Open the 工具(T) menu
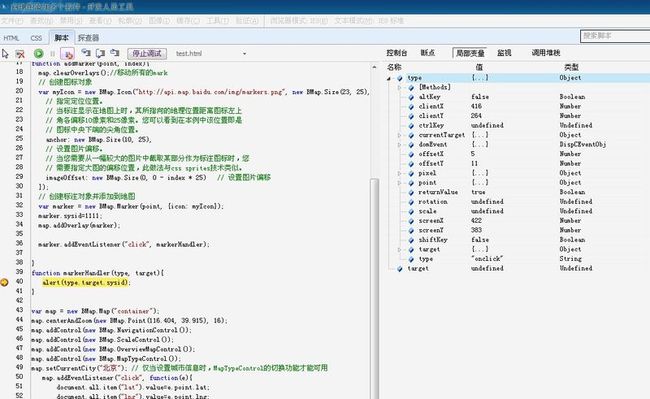This screenshot has height=399, width=650. [x=218, y=20]
